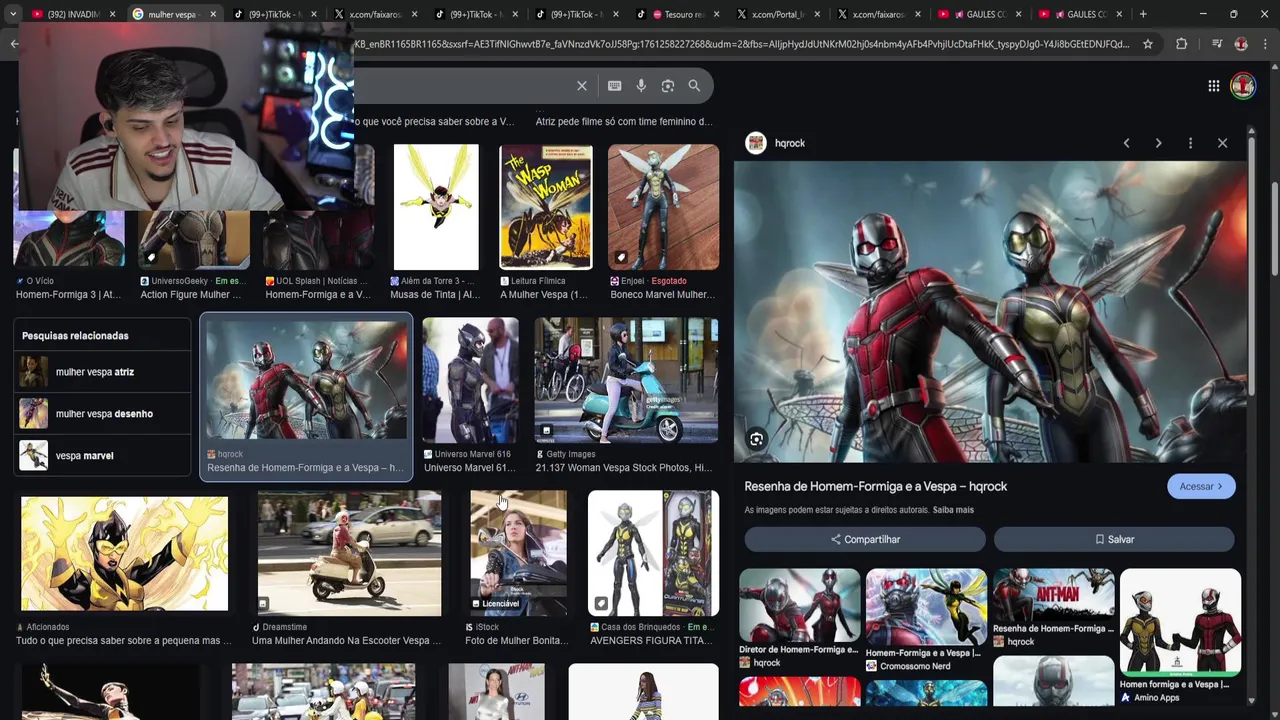
Task: Open the hqrock Resenha de Homem-Formiga result thumbnail
Action: (x=306, y=380)
